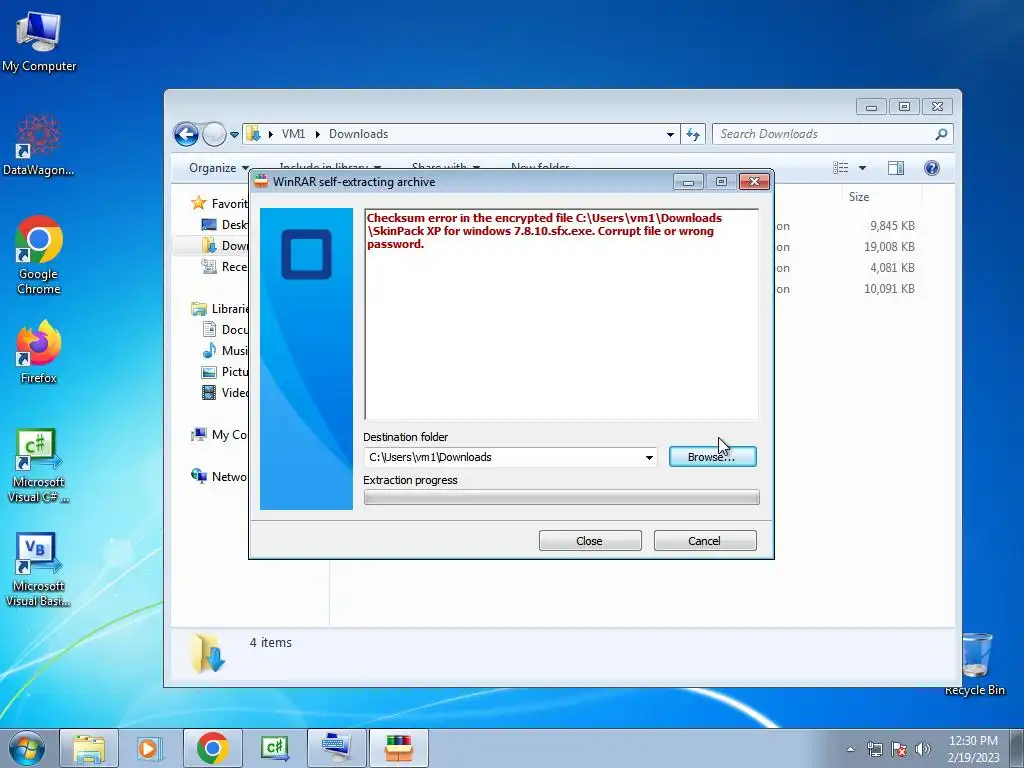Go forward in the Explorer window
Image resolution: width=1024 pixels, height=768 pixels.
pos(214,135)
